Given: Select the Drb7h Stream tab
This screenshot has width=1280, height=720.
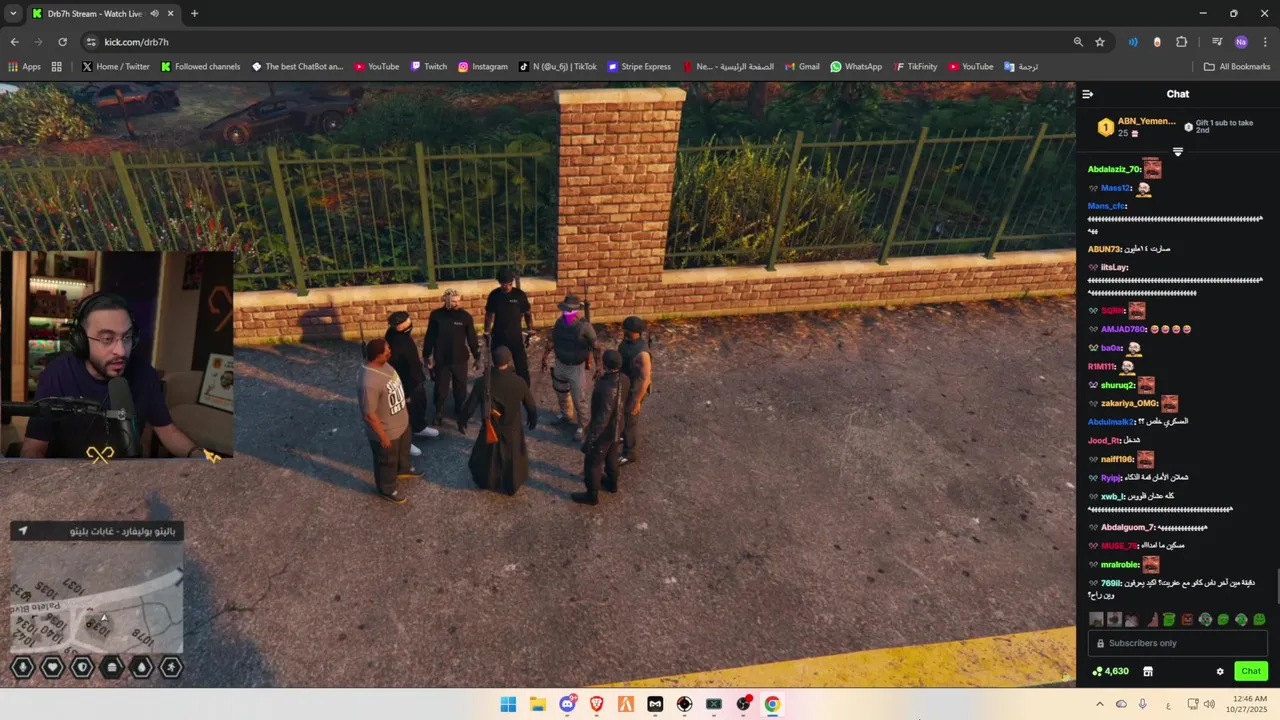Looking at the screenshot, I should pyautogui.click(x=103, y=14).
